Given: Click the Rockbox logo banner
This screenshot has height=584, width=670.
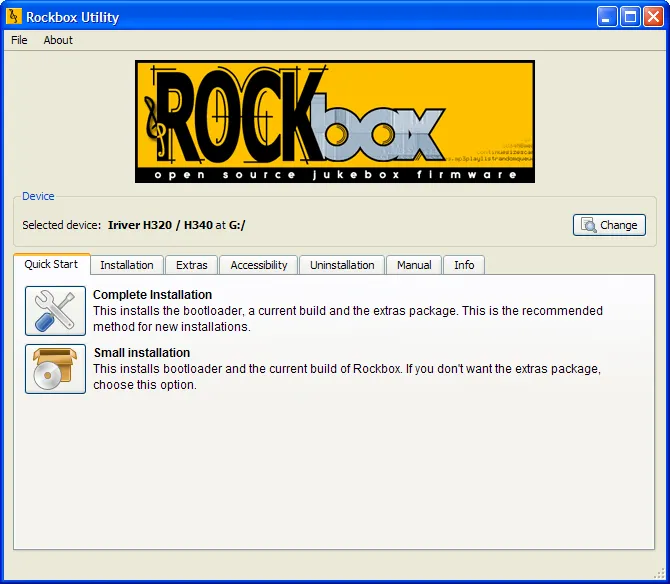Looking at the screenshot, I should pos(335,121).
